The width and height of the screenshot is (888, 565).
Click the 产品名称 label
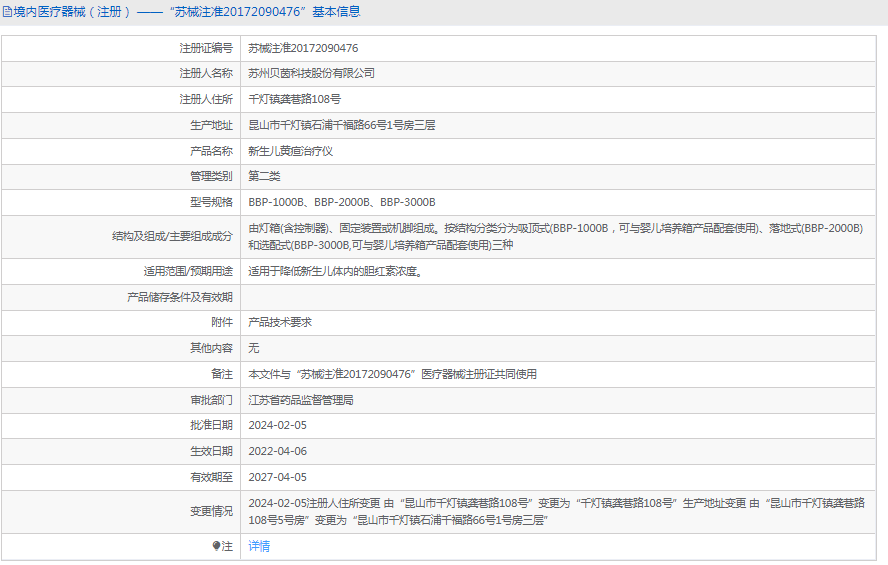[x=211, y=152]
